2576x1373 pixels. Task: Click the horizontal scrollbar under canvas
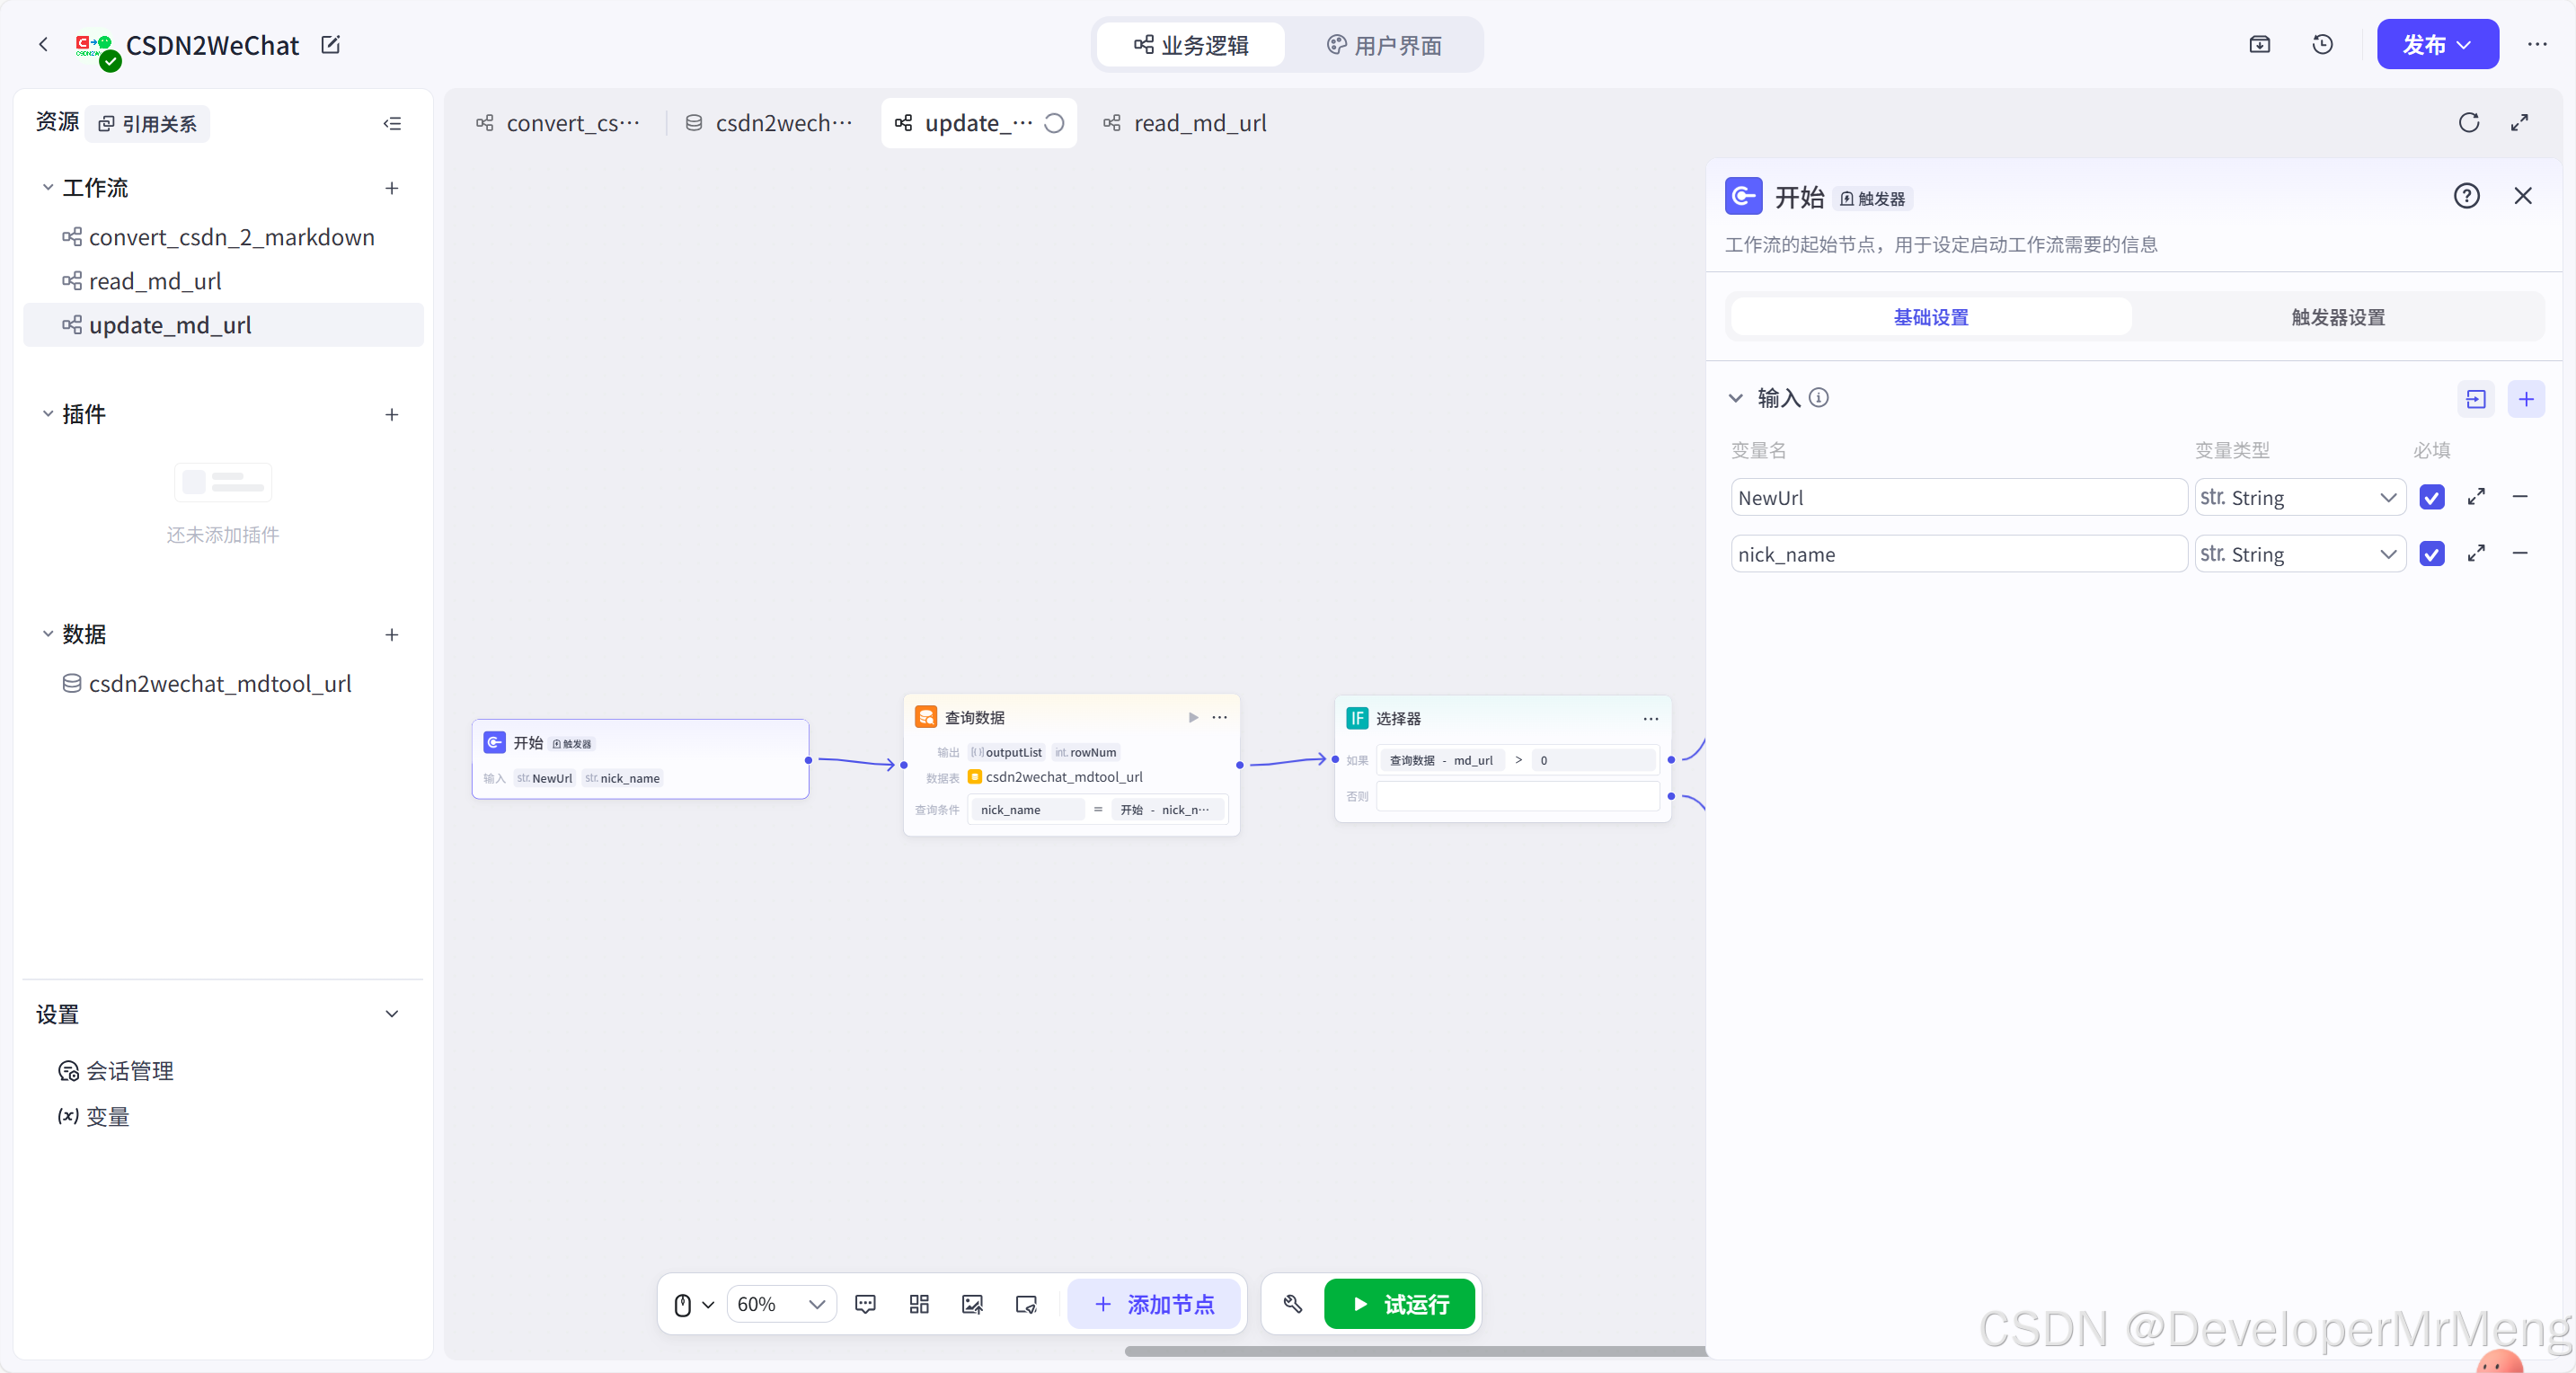click(x=1414, y=1350)
